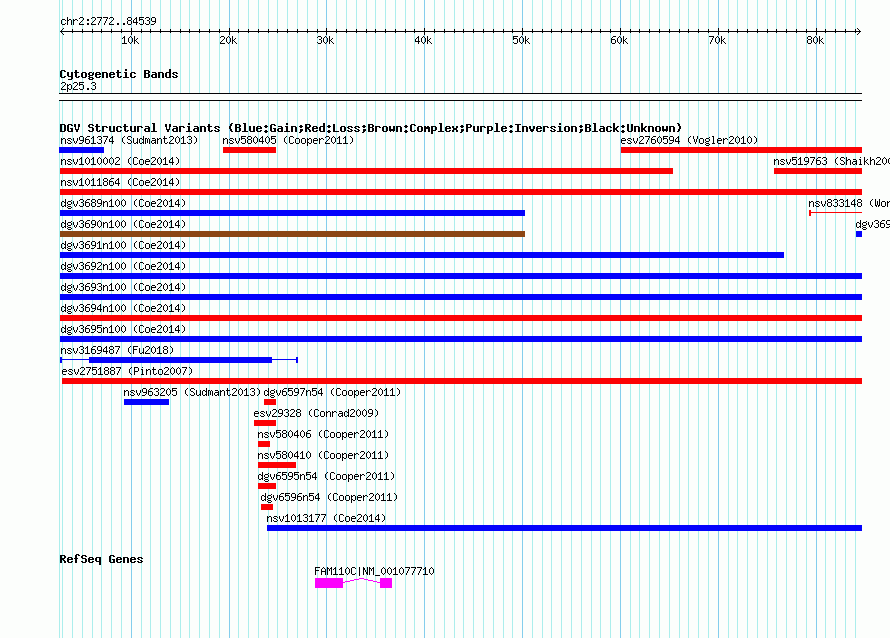The width and height of the screenshot is (890, 638).
Task: Select the 2p25.3 cytogenetic band label
Action: click(78, 86)
